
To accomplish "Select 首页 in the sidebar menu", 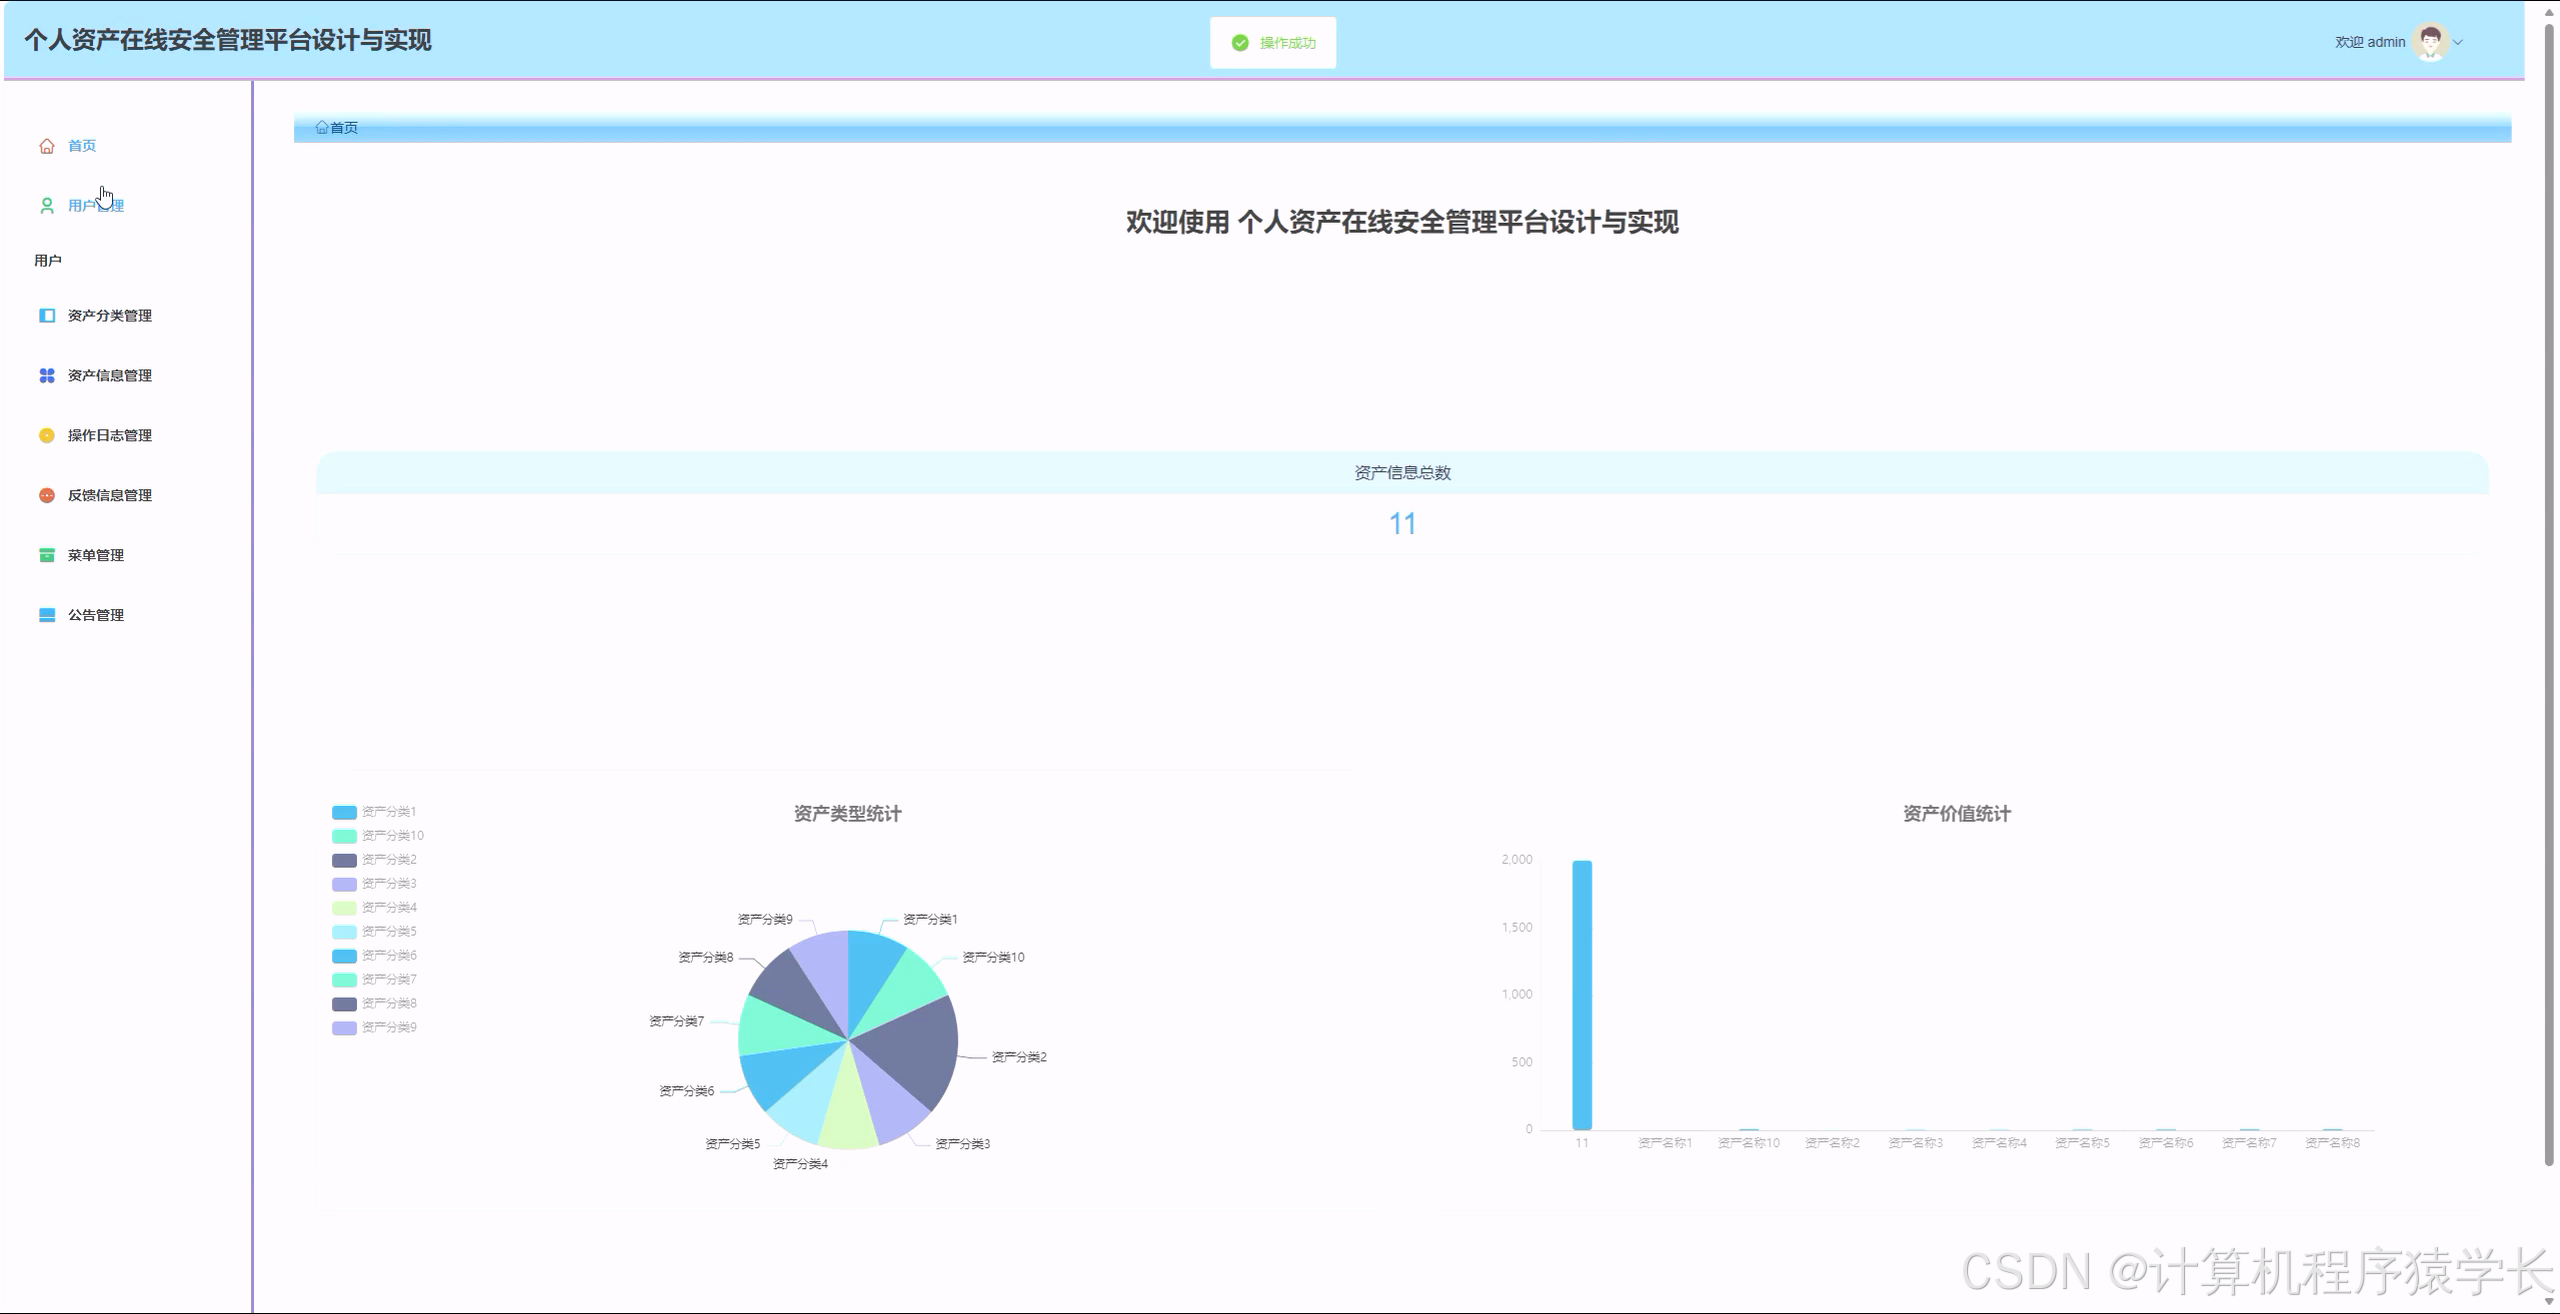I will coord(82,145).
